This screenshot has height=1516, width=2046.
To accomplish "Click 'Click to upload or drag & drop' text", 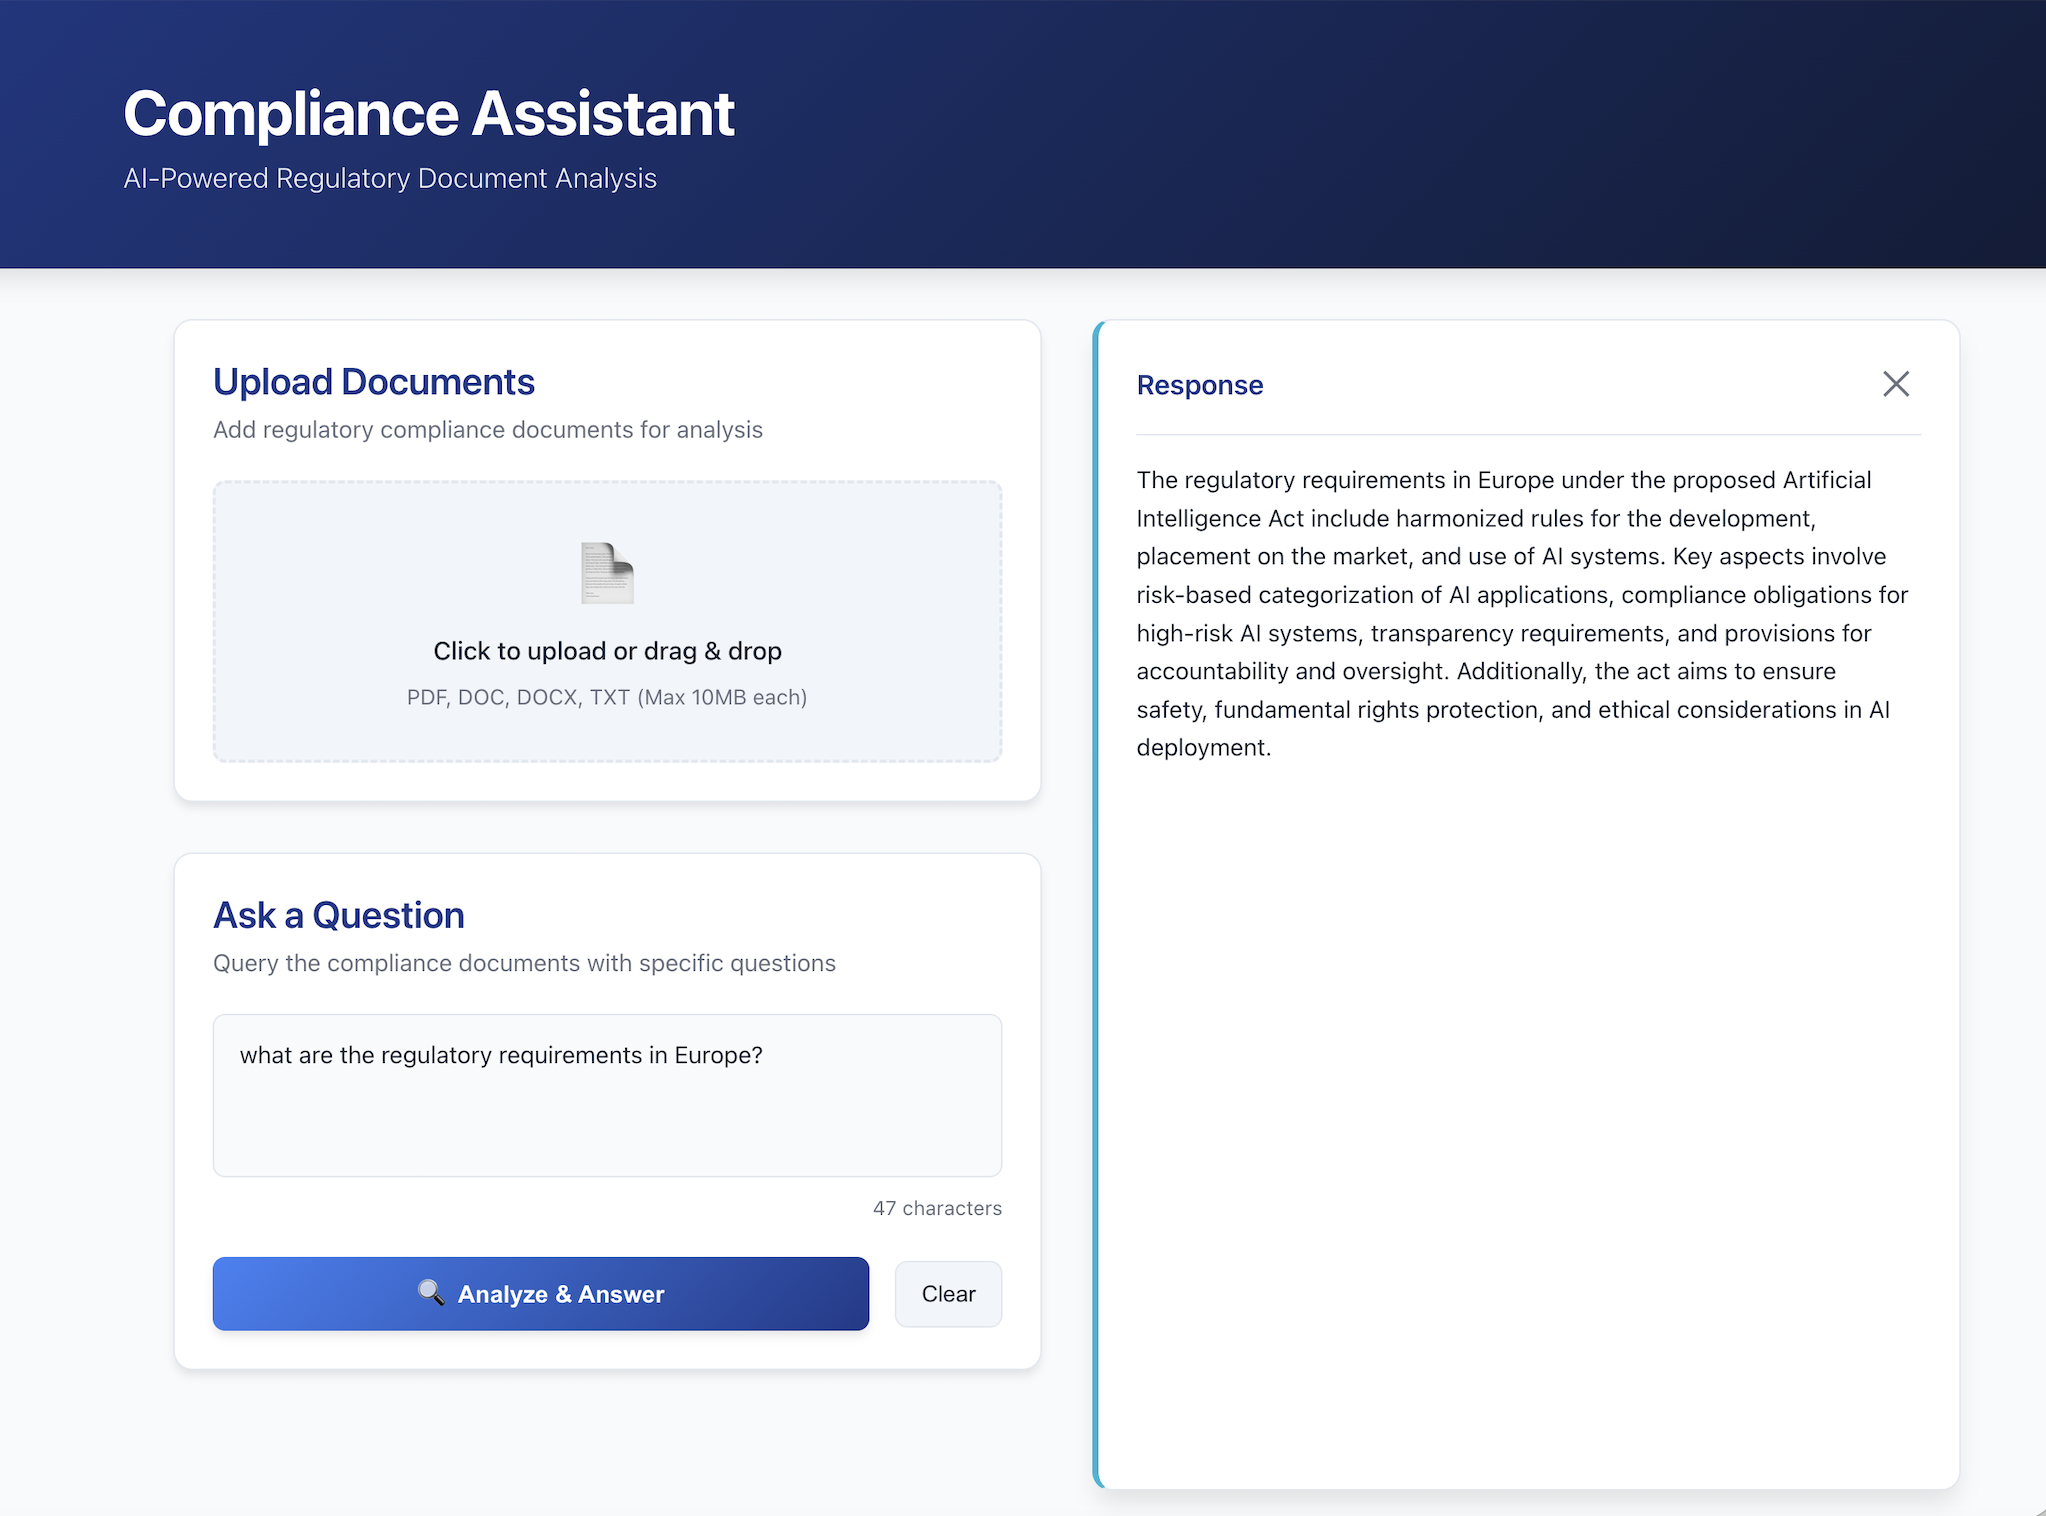I will click(606, 650).
